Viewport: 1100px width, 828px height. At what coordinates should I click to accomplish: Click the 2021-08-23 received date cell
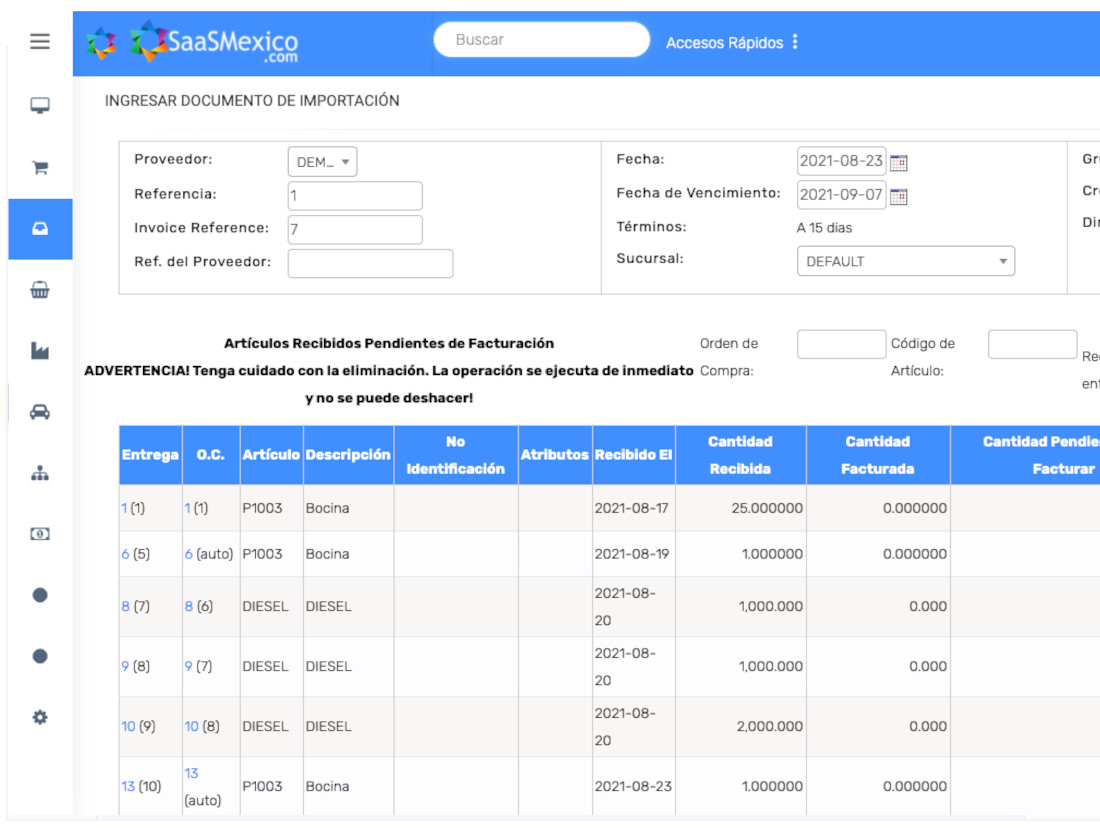[633, 786]
